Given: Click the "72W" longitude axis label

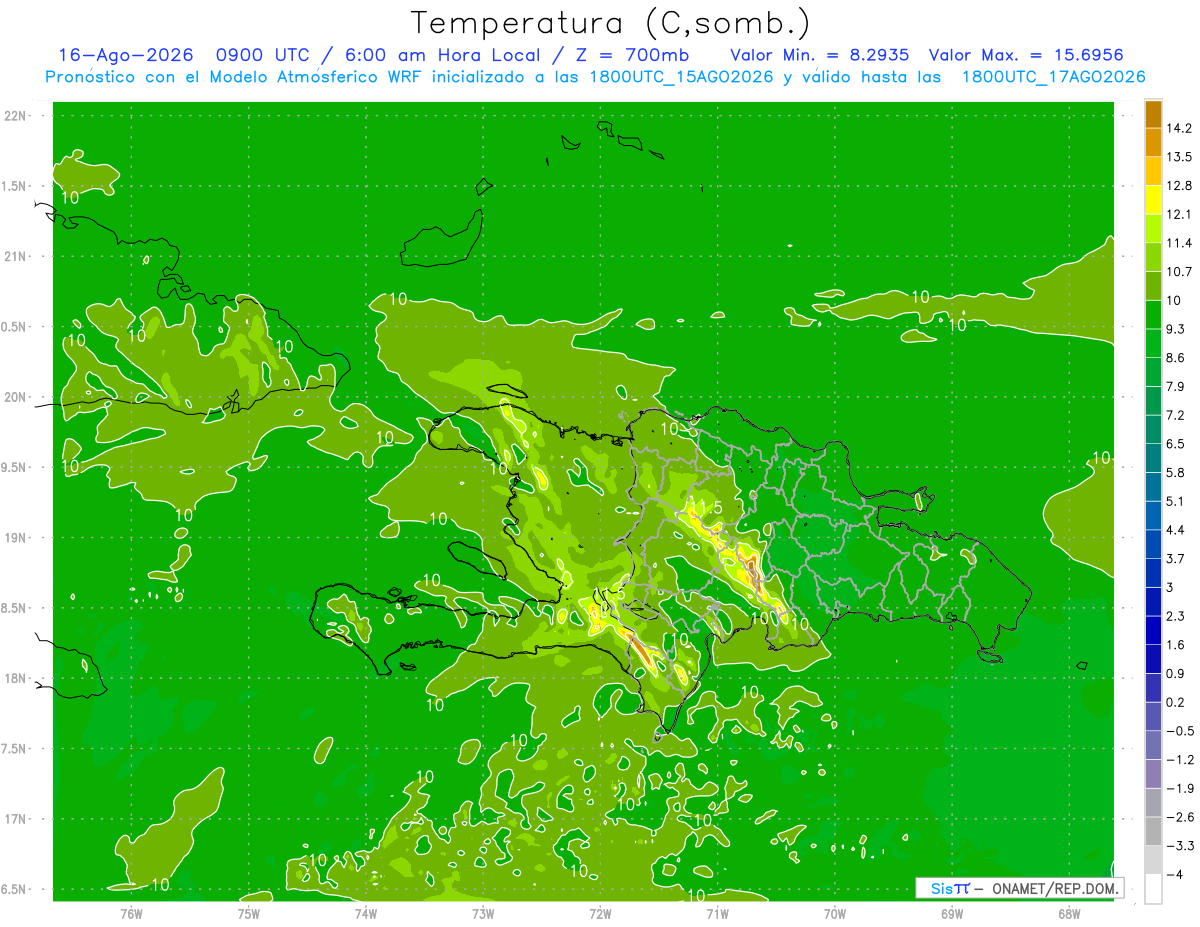Looking at the screenshot, I should [x=600, y=913].
